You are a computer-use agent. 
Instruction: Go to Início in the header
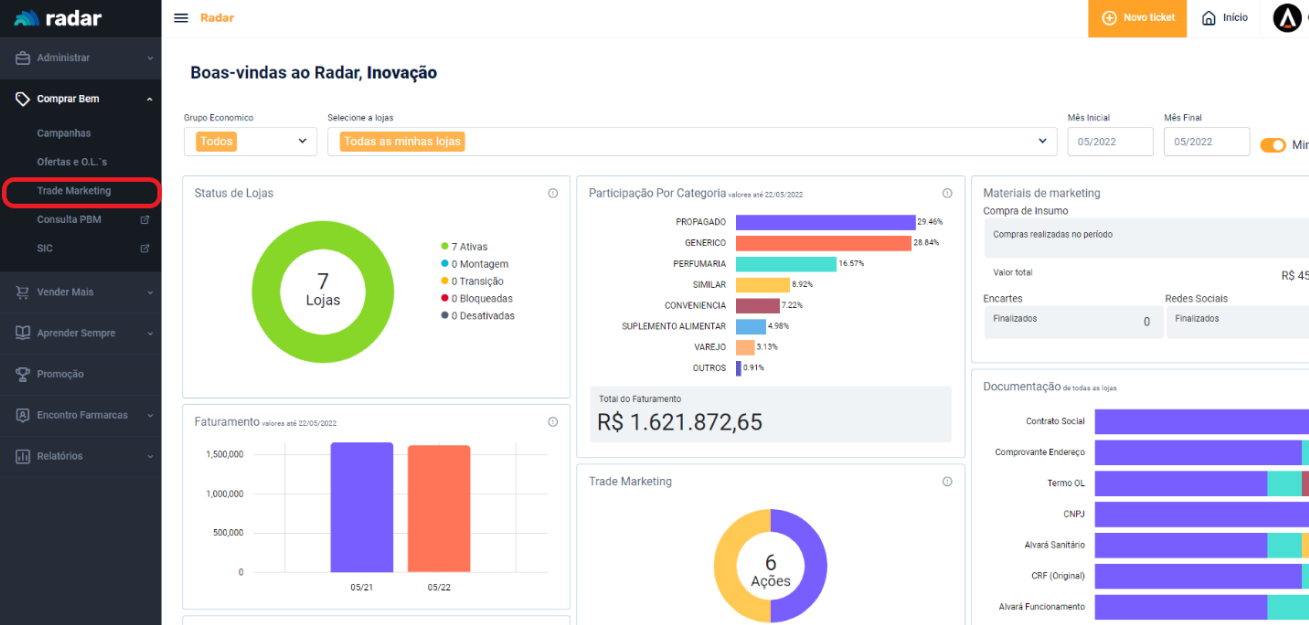click(x=1225, y=18)
